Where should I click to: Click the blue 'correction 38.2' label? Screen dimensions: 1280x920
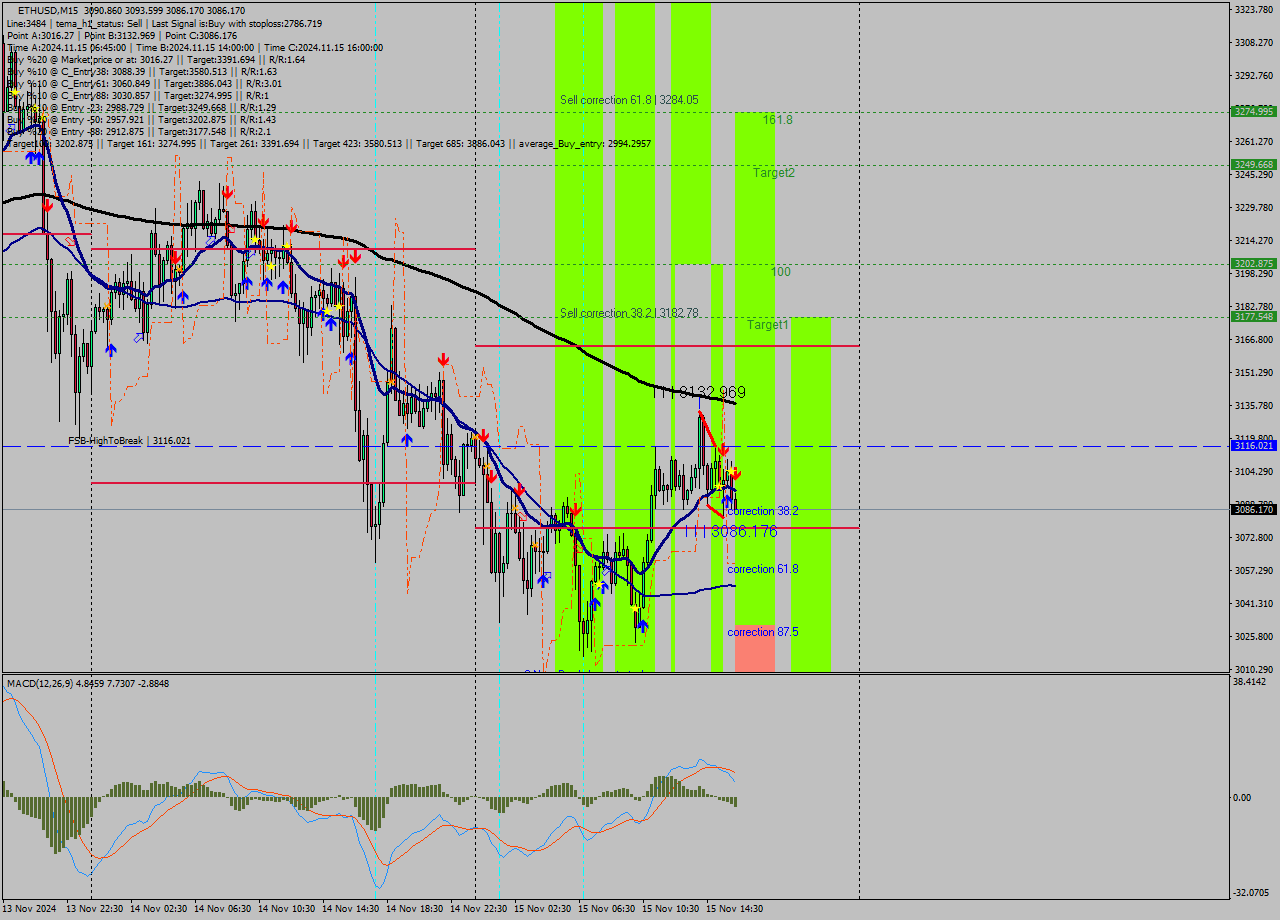(763, 511)
